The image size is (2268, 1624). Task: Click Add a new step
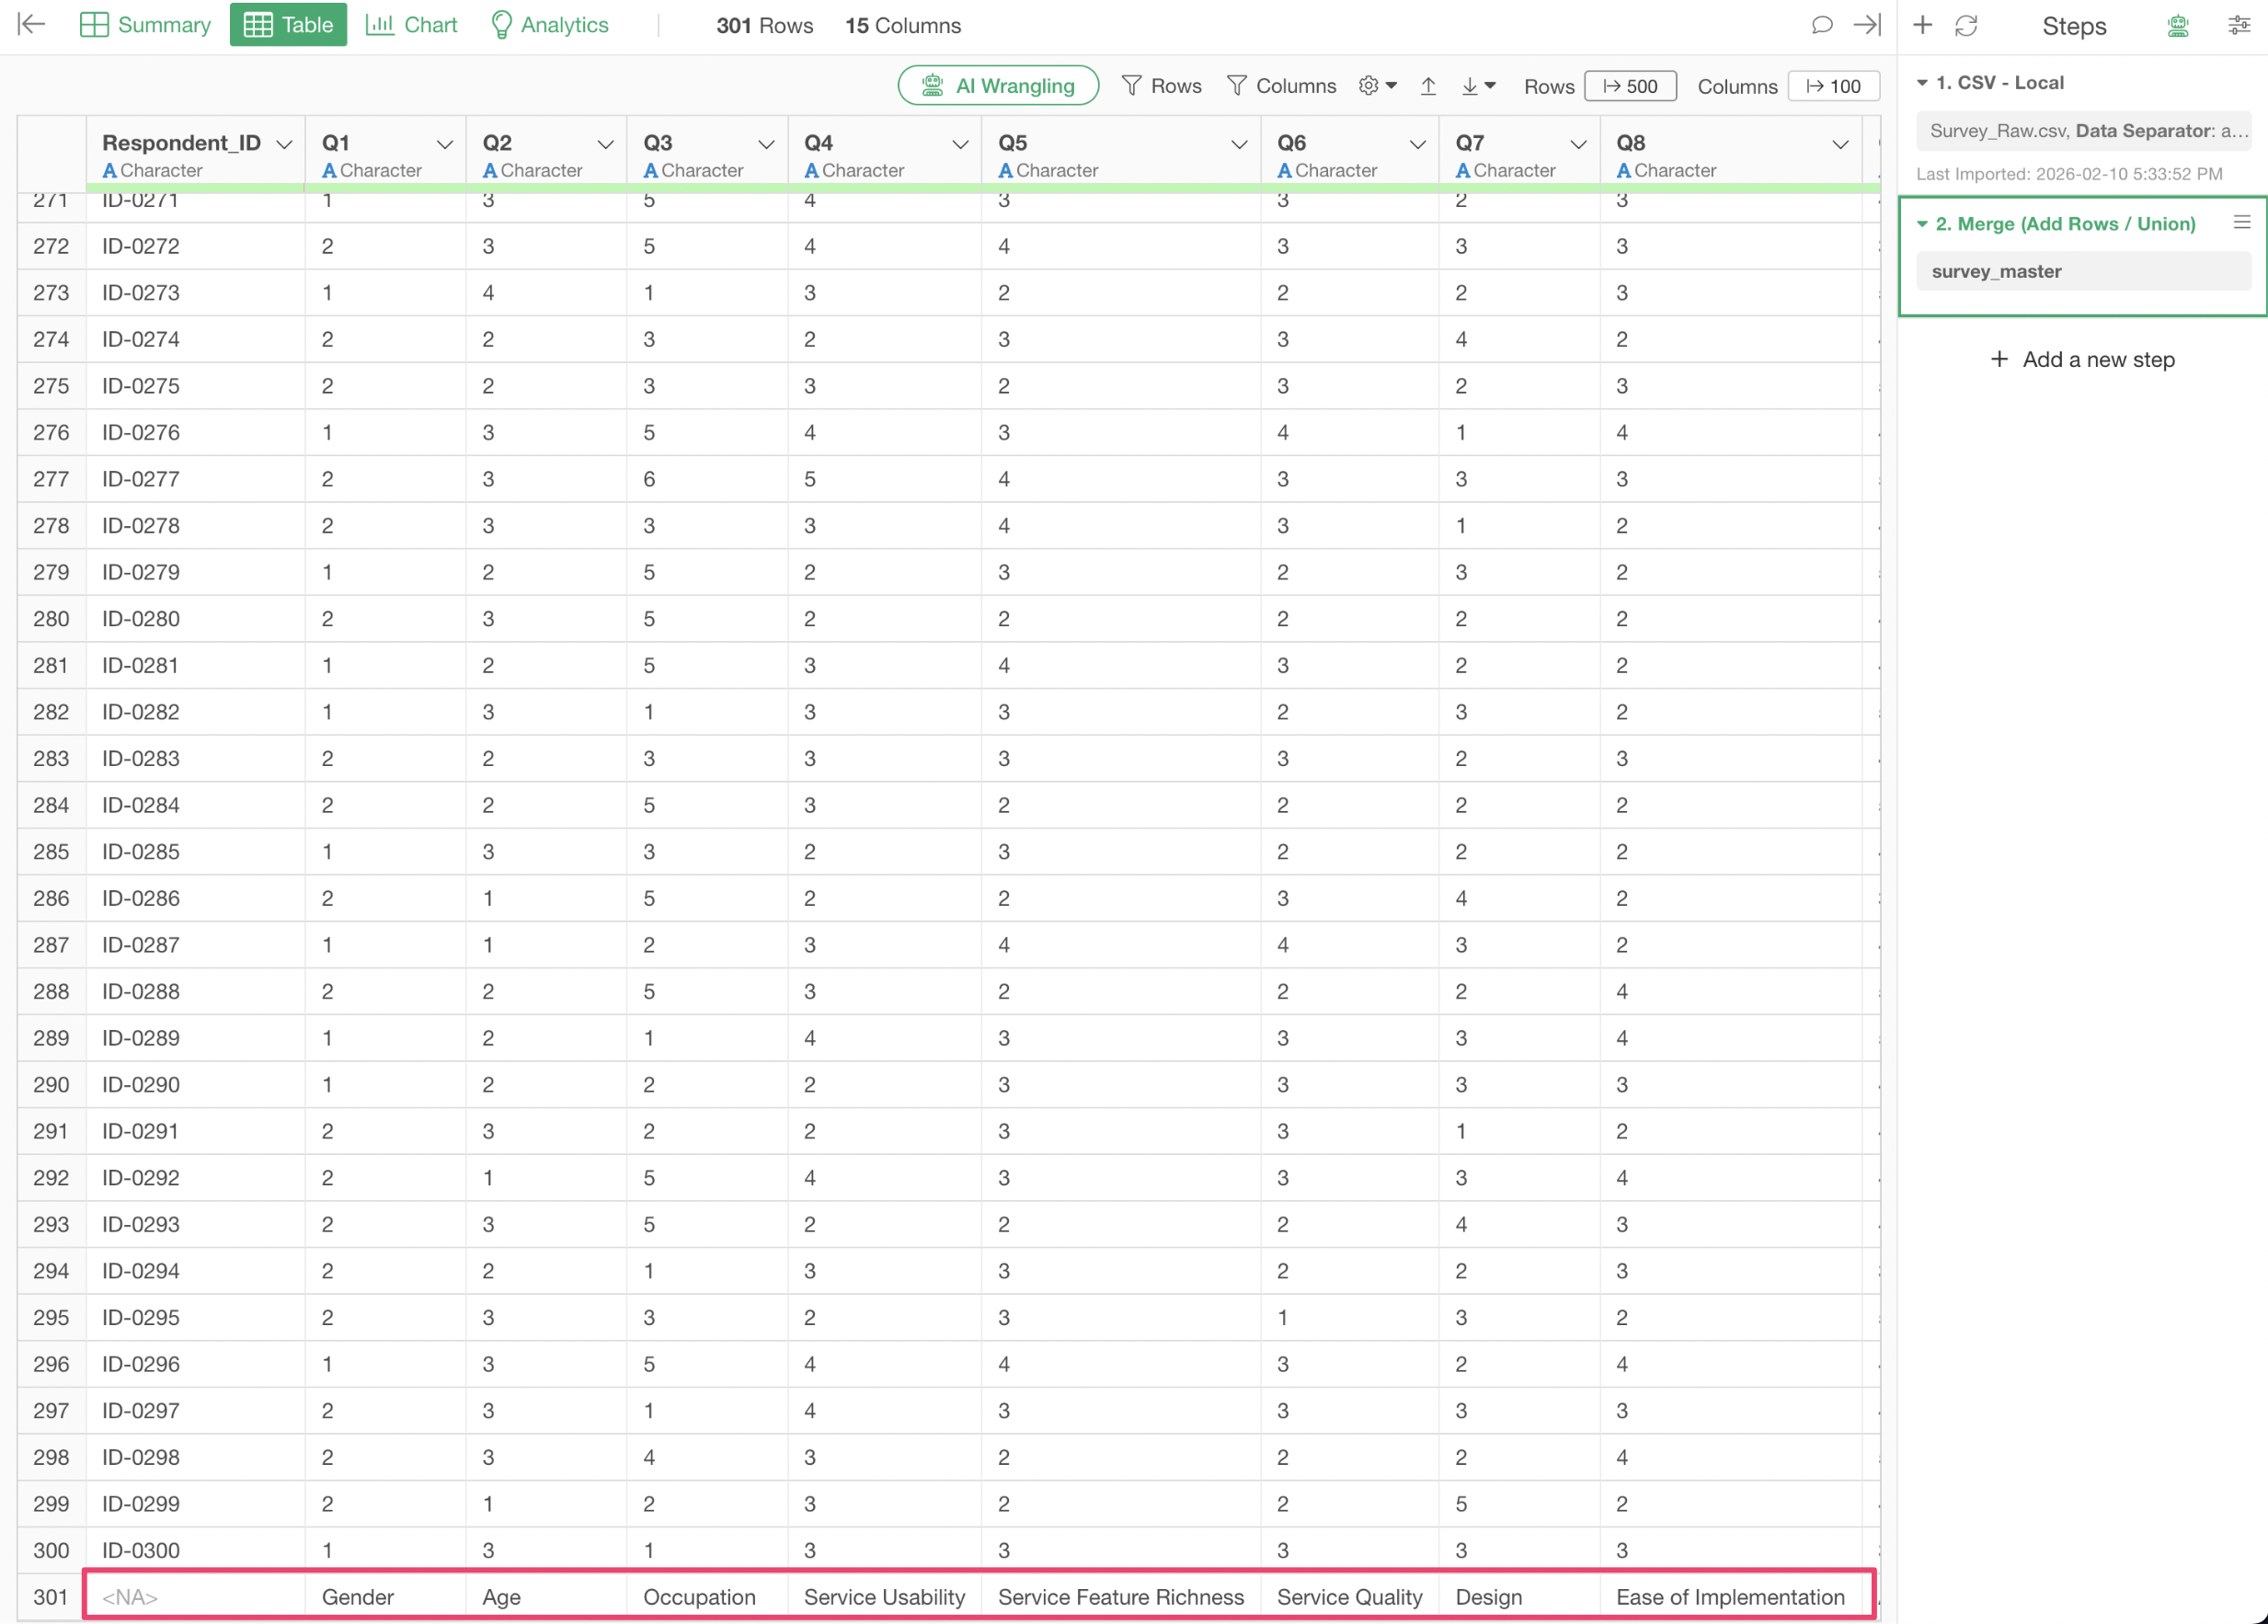click(2082, 359)
